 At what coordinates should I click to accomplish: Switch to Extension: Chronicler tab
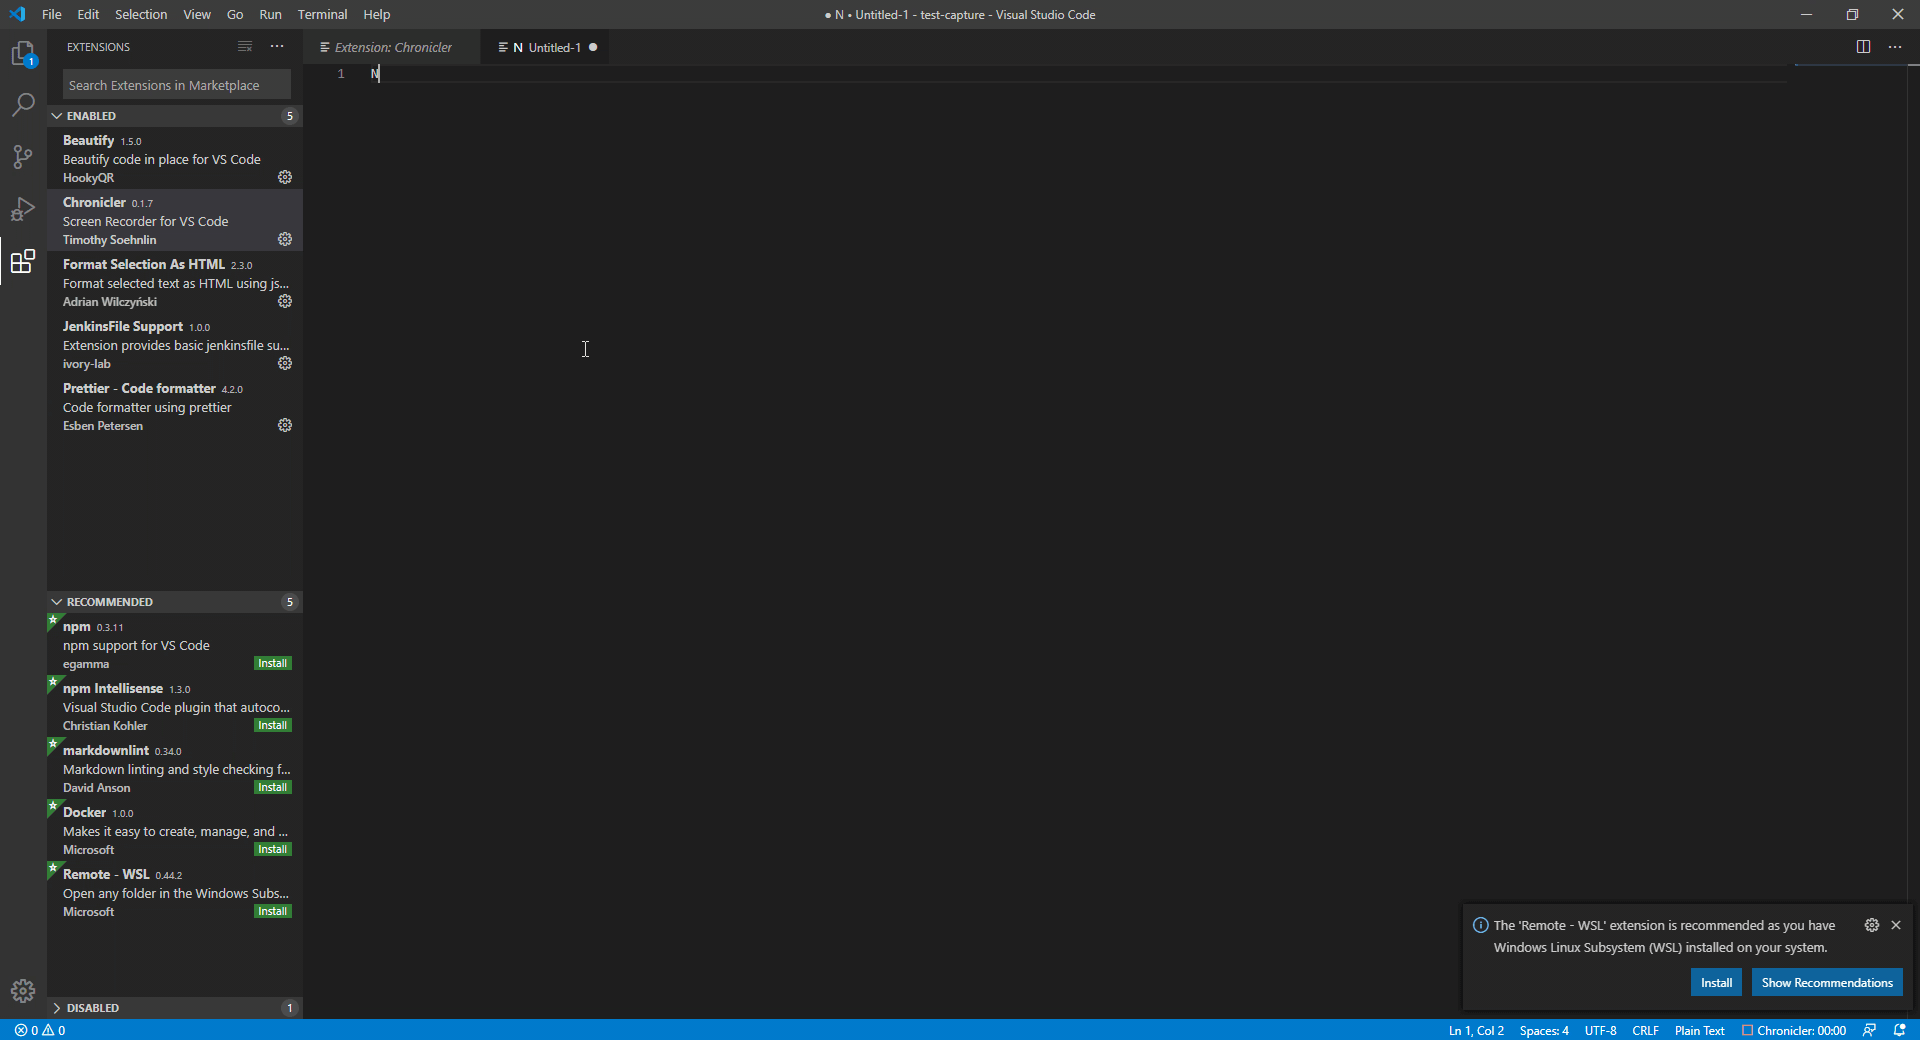point(392,47)
